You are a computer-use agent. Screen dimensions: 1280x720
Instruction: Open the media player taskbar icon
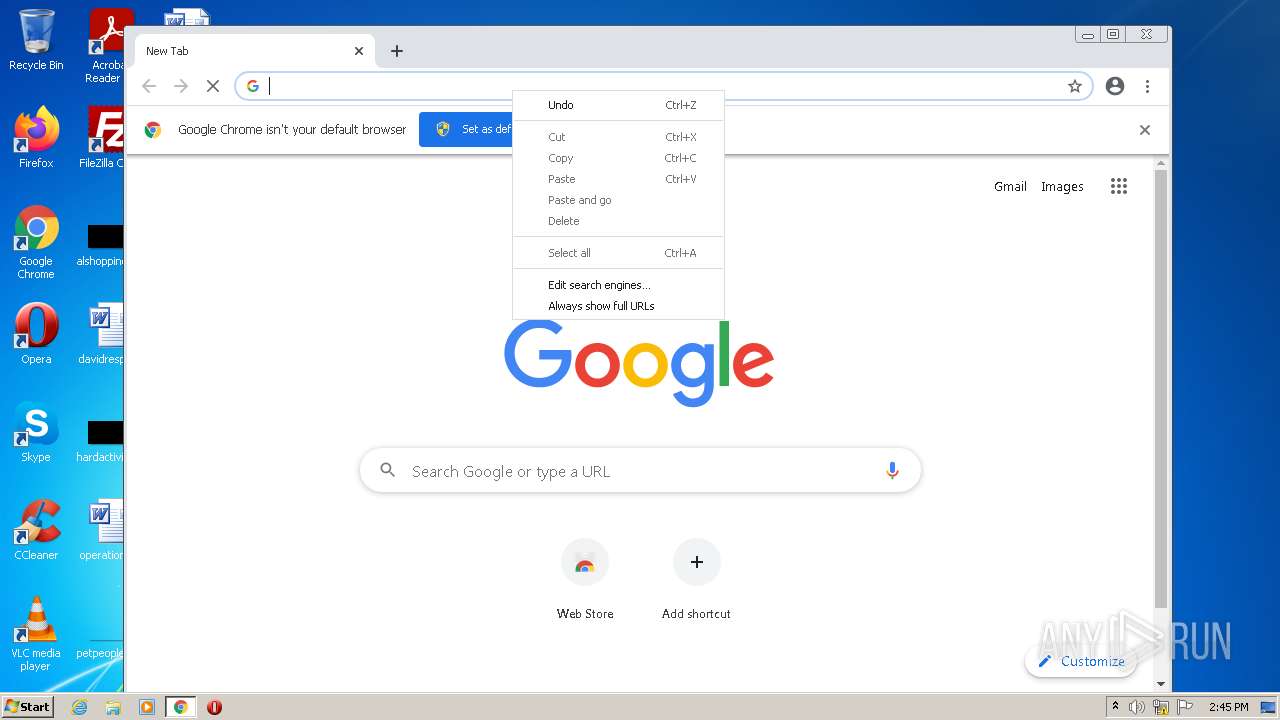click(146, 707)
